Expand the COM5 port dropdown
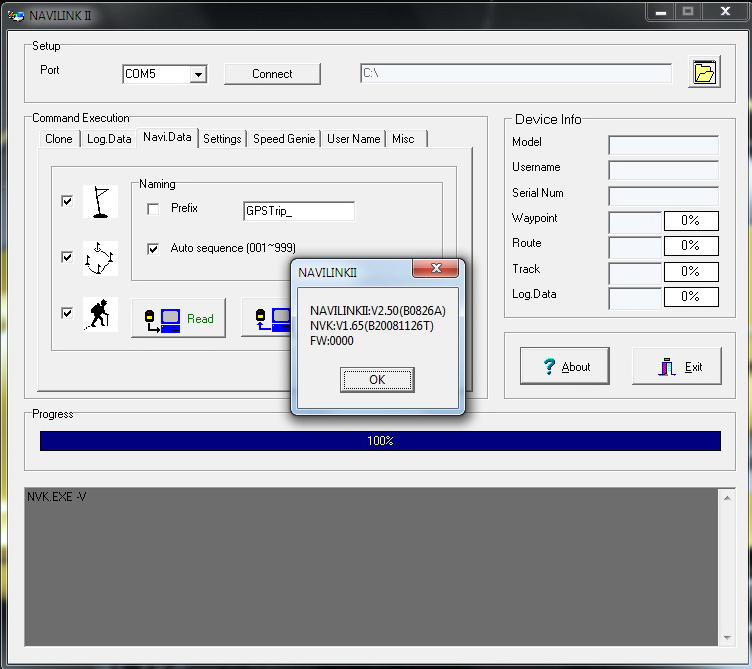 pos(198,74)
